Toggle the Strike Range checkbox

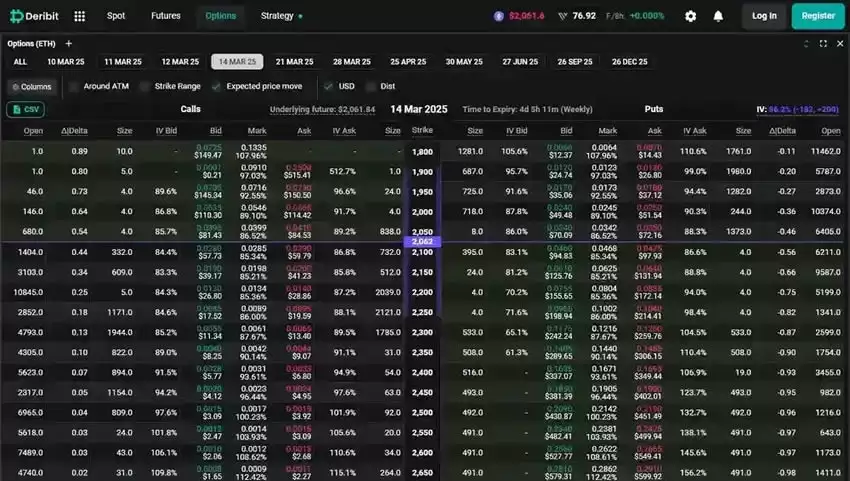(x=146, y=86)
